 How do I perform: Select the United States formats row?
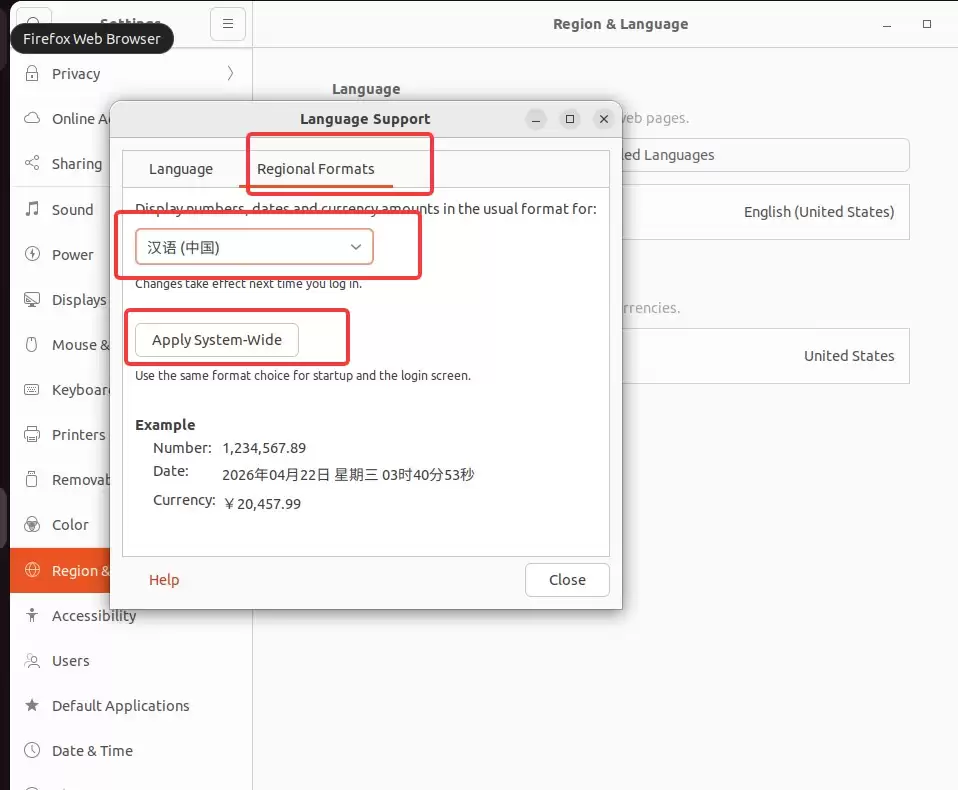coord(766,356)
